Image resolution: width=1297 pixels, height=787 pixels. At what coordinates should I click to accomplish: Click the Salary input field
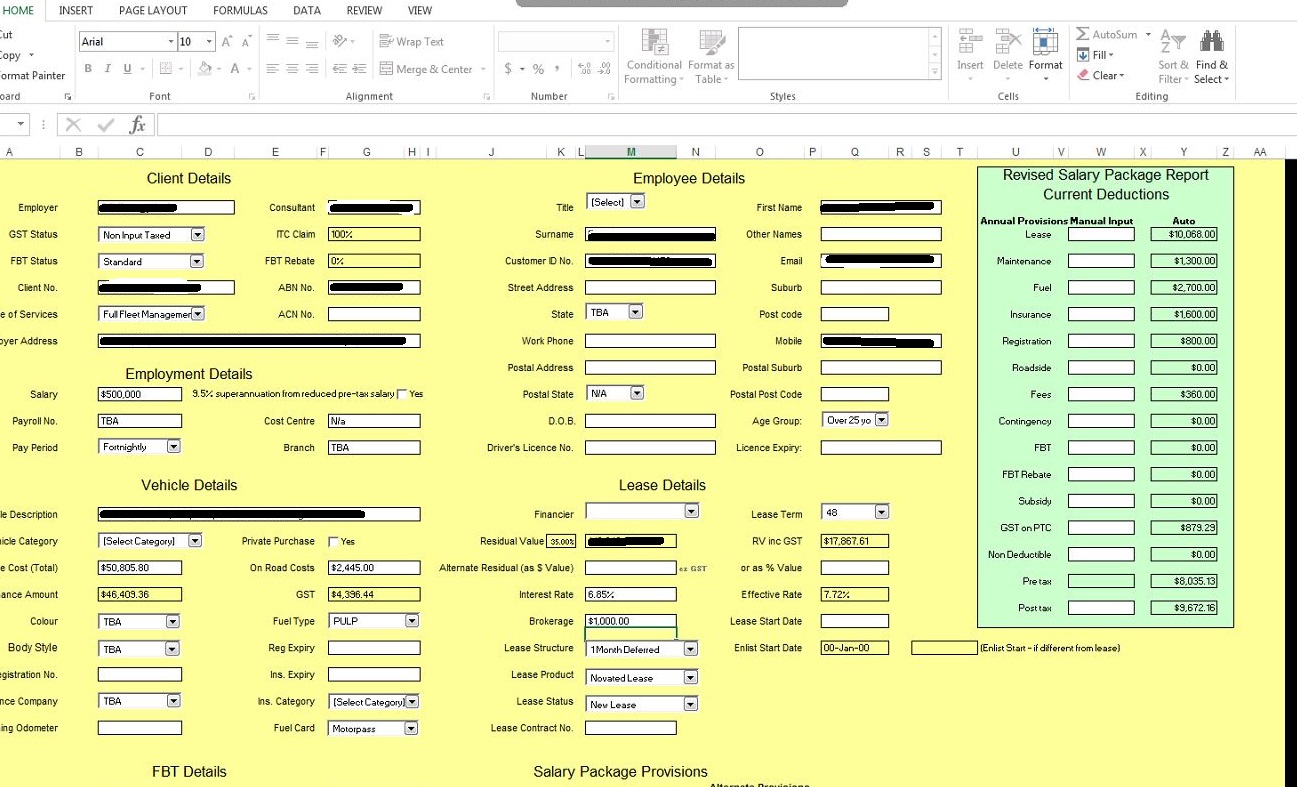140,394
